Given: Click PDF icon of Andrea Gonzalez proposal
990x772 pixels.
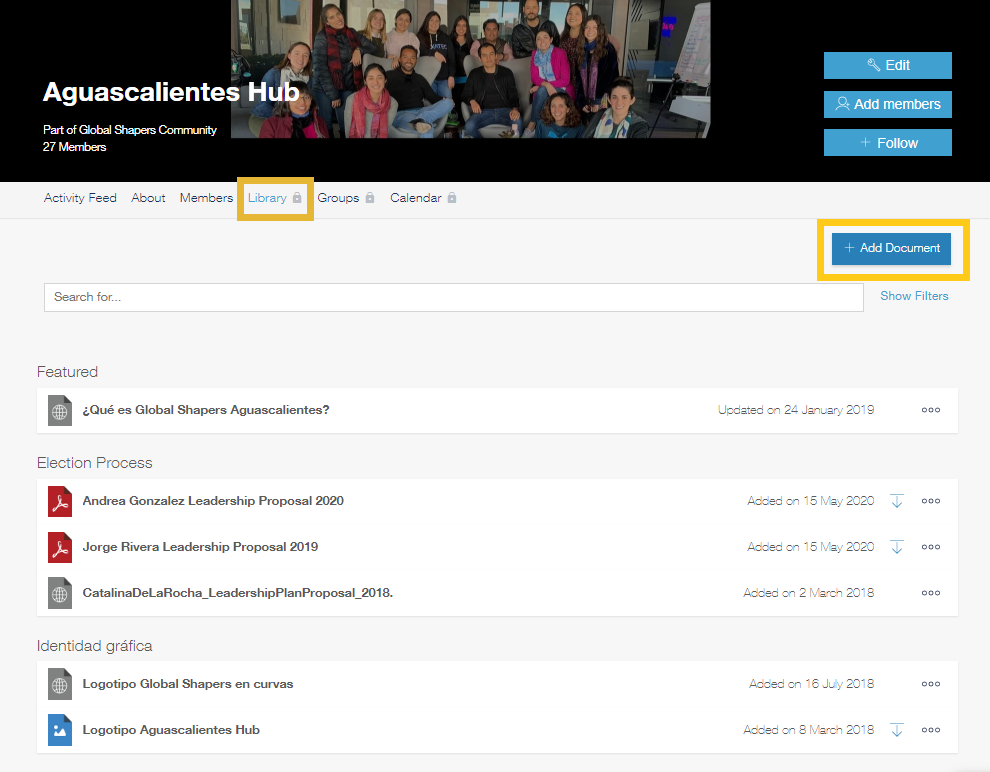Looking at the screenshot, I should (60, 501).
